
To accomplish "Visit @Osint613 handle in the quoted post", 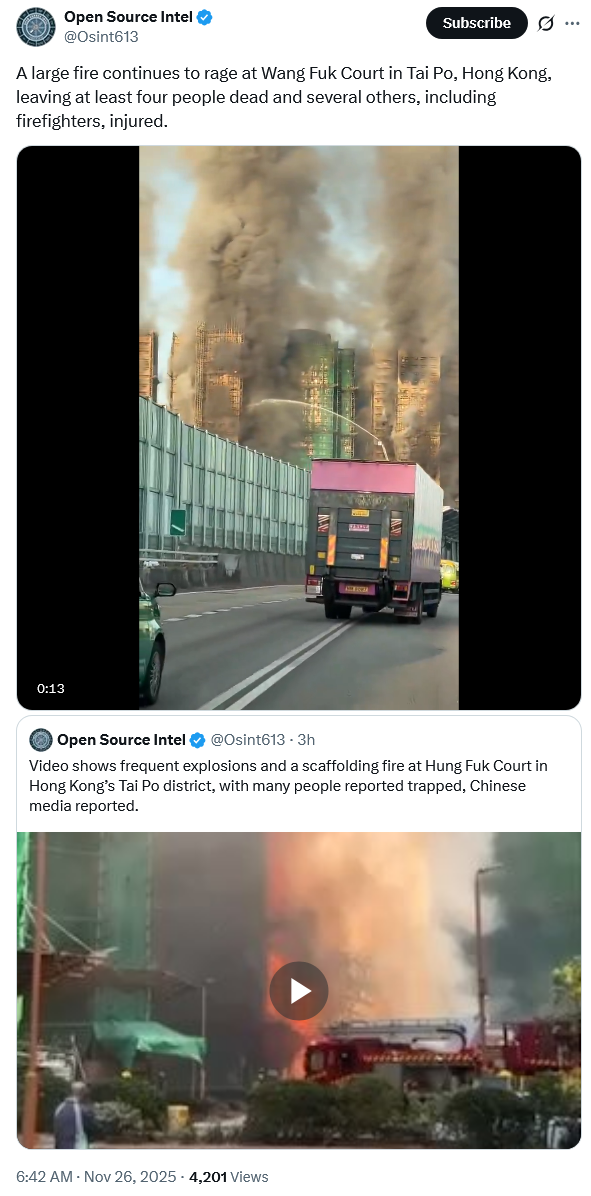I will point(248,740).
